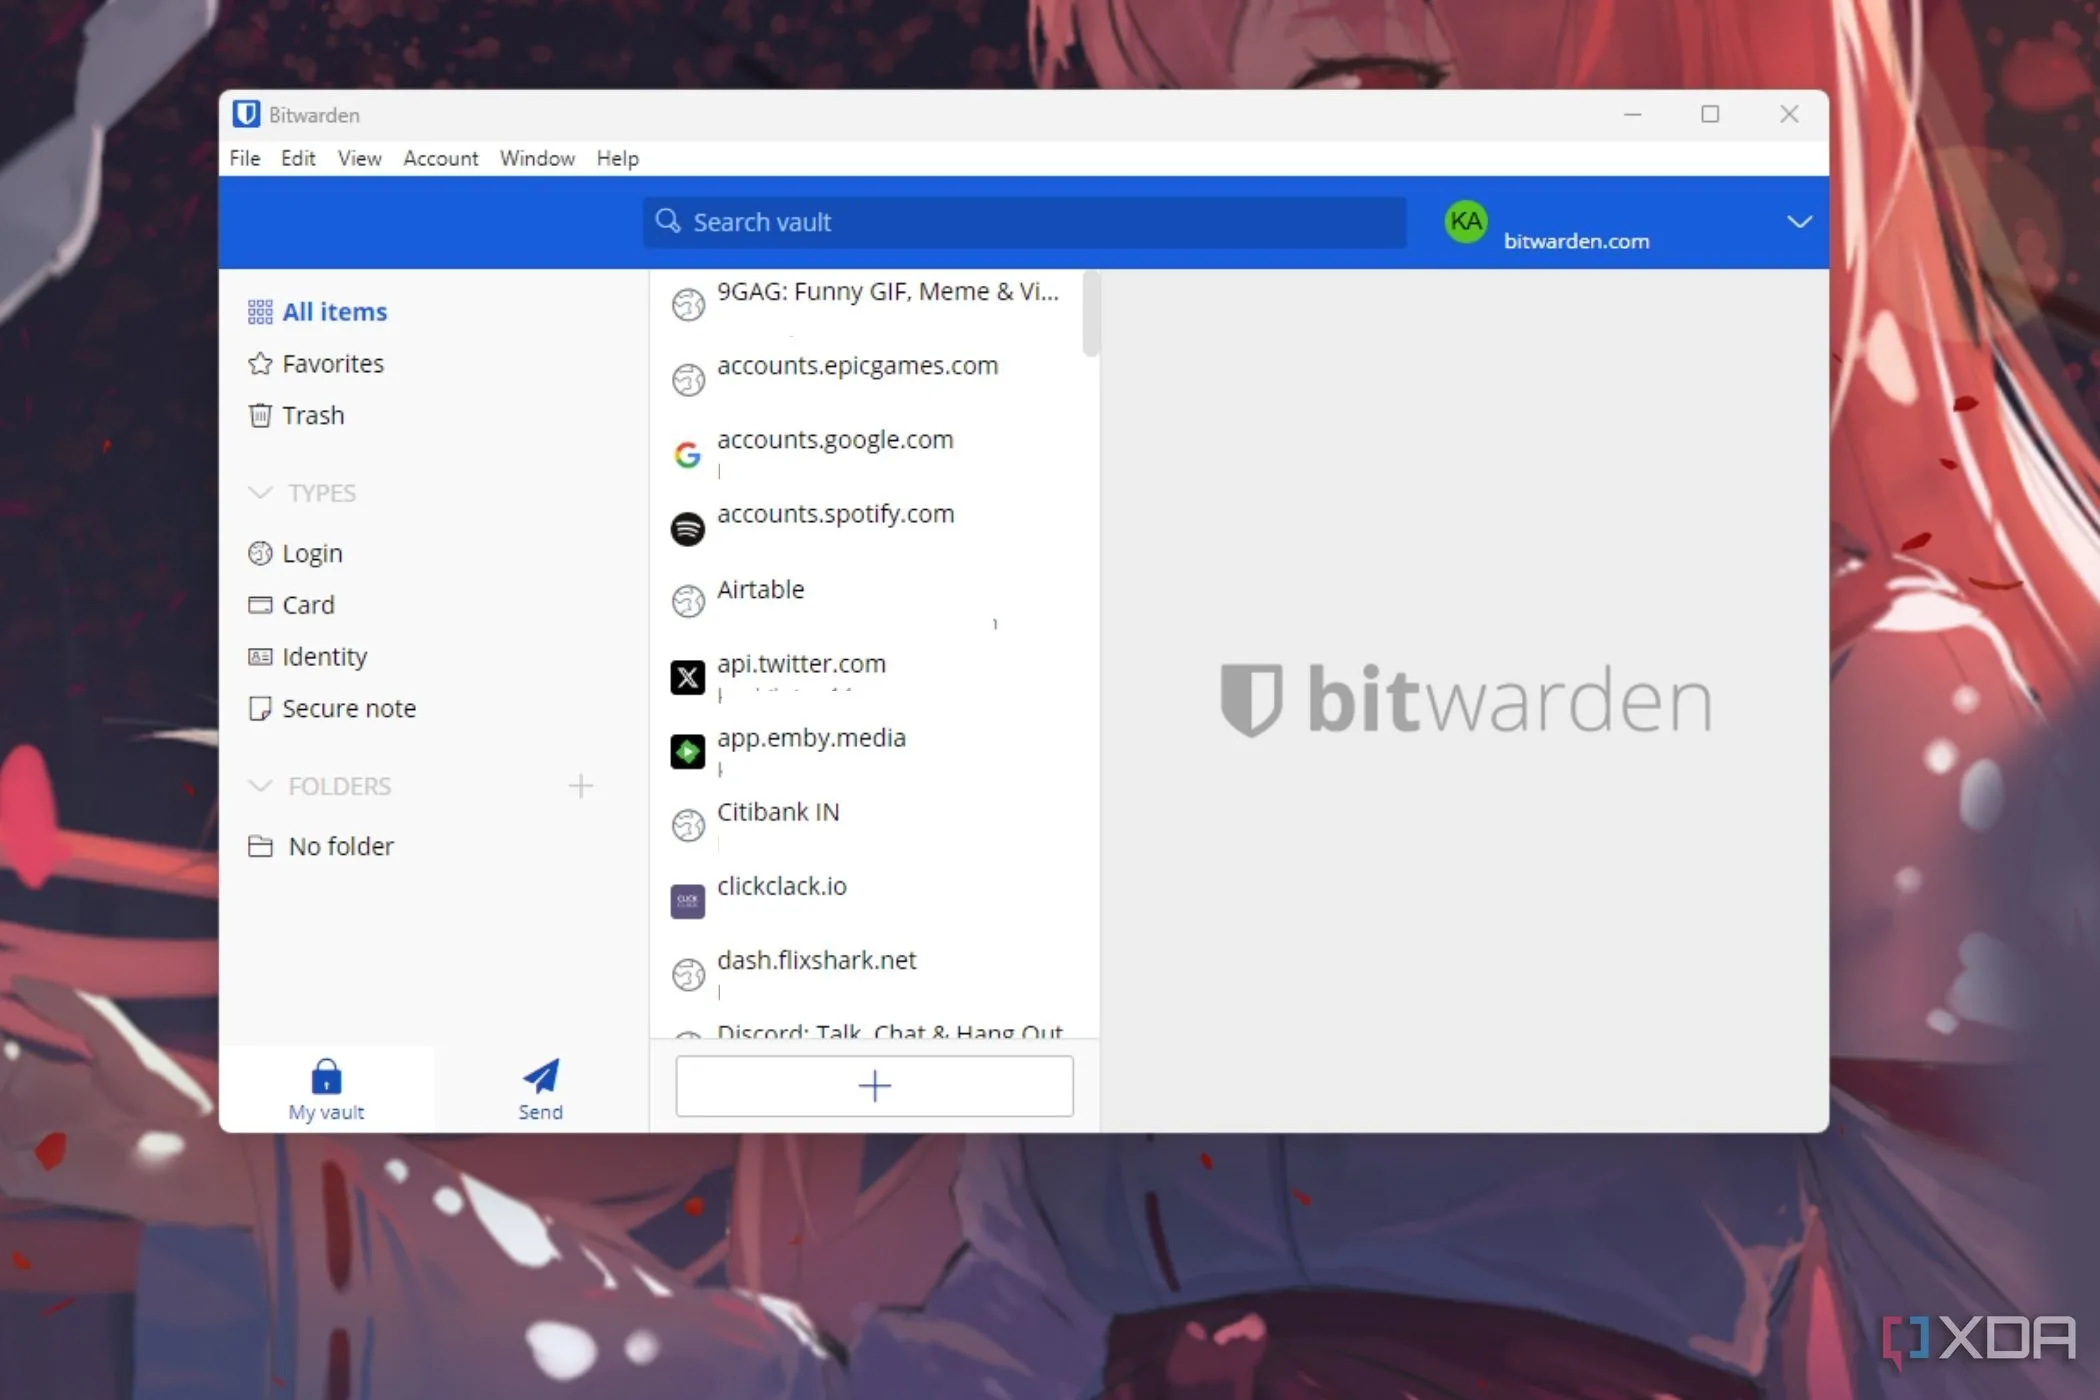Select the Spotify account entry icon
The height and width of the screenshot is (1400, 2100).
[x=688, y=528]
